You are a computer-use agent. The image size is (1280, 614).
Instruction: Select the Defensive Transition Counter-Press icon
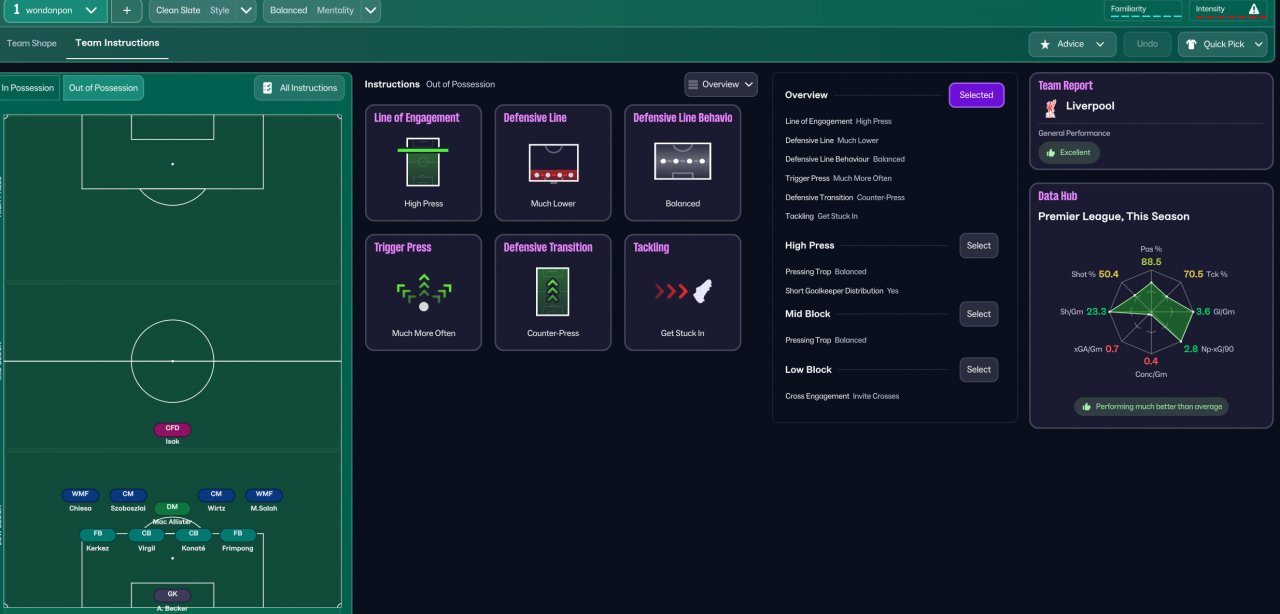coord(553,292)
